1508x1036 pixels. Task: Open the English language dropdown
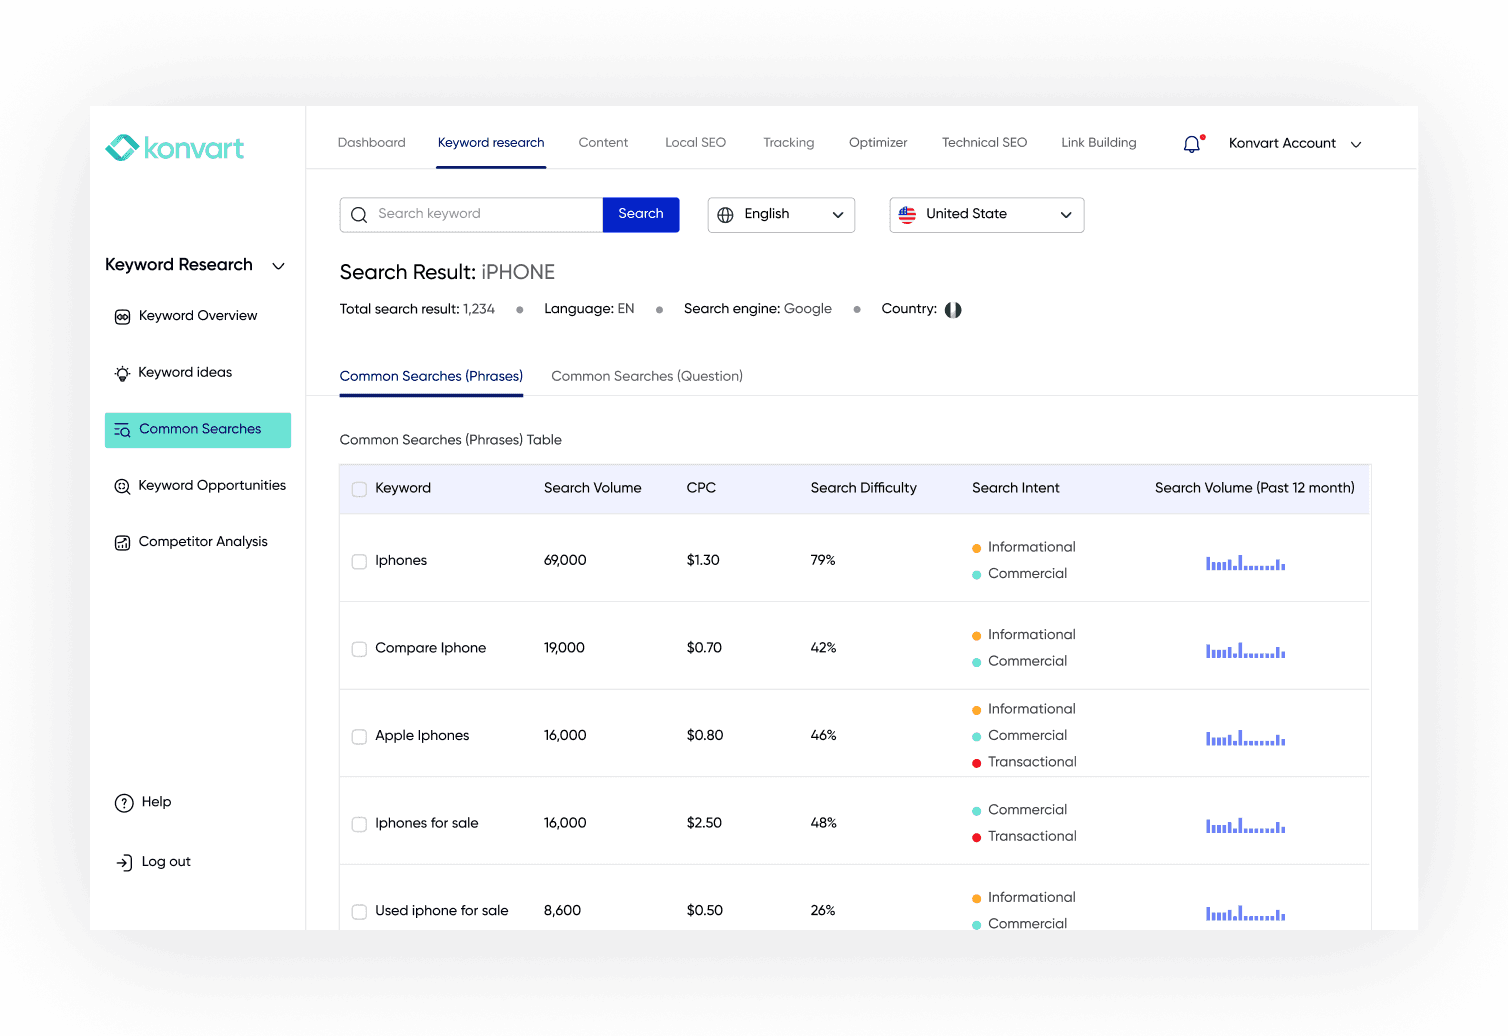[x=781, y=215]
